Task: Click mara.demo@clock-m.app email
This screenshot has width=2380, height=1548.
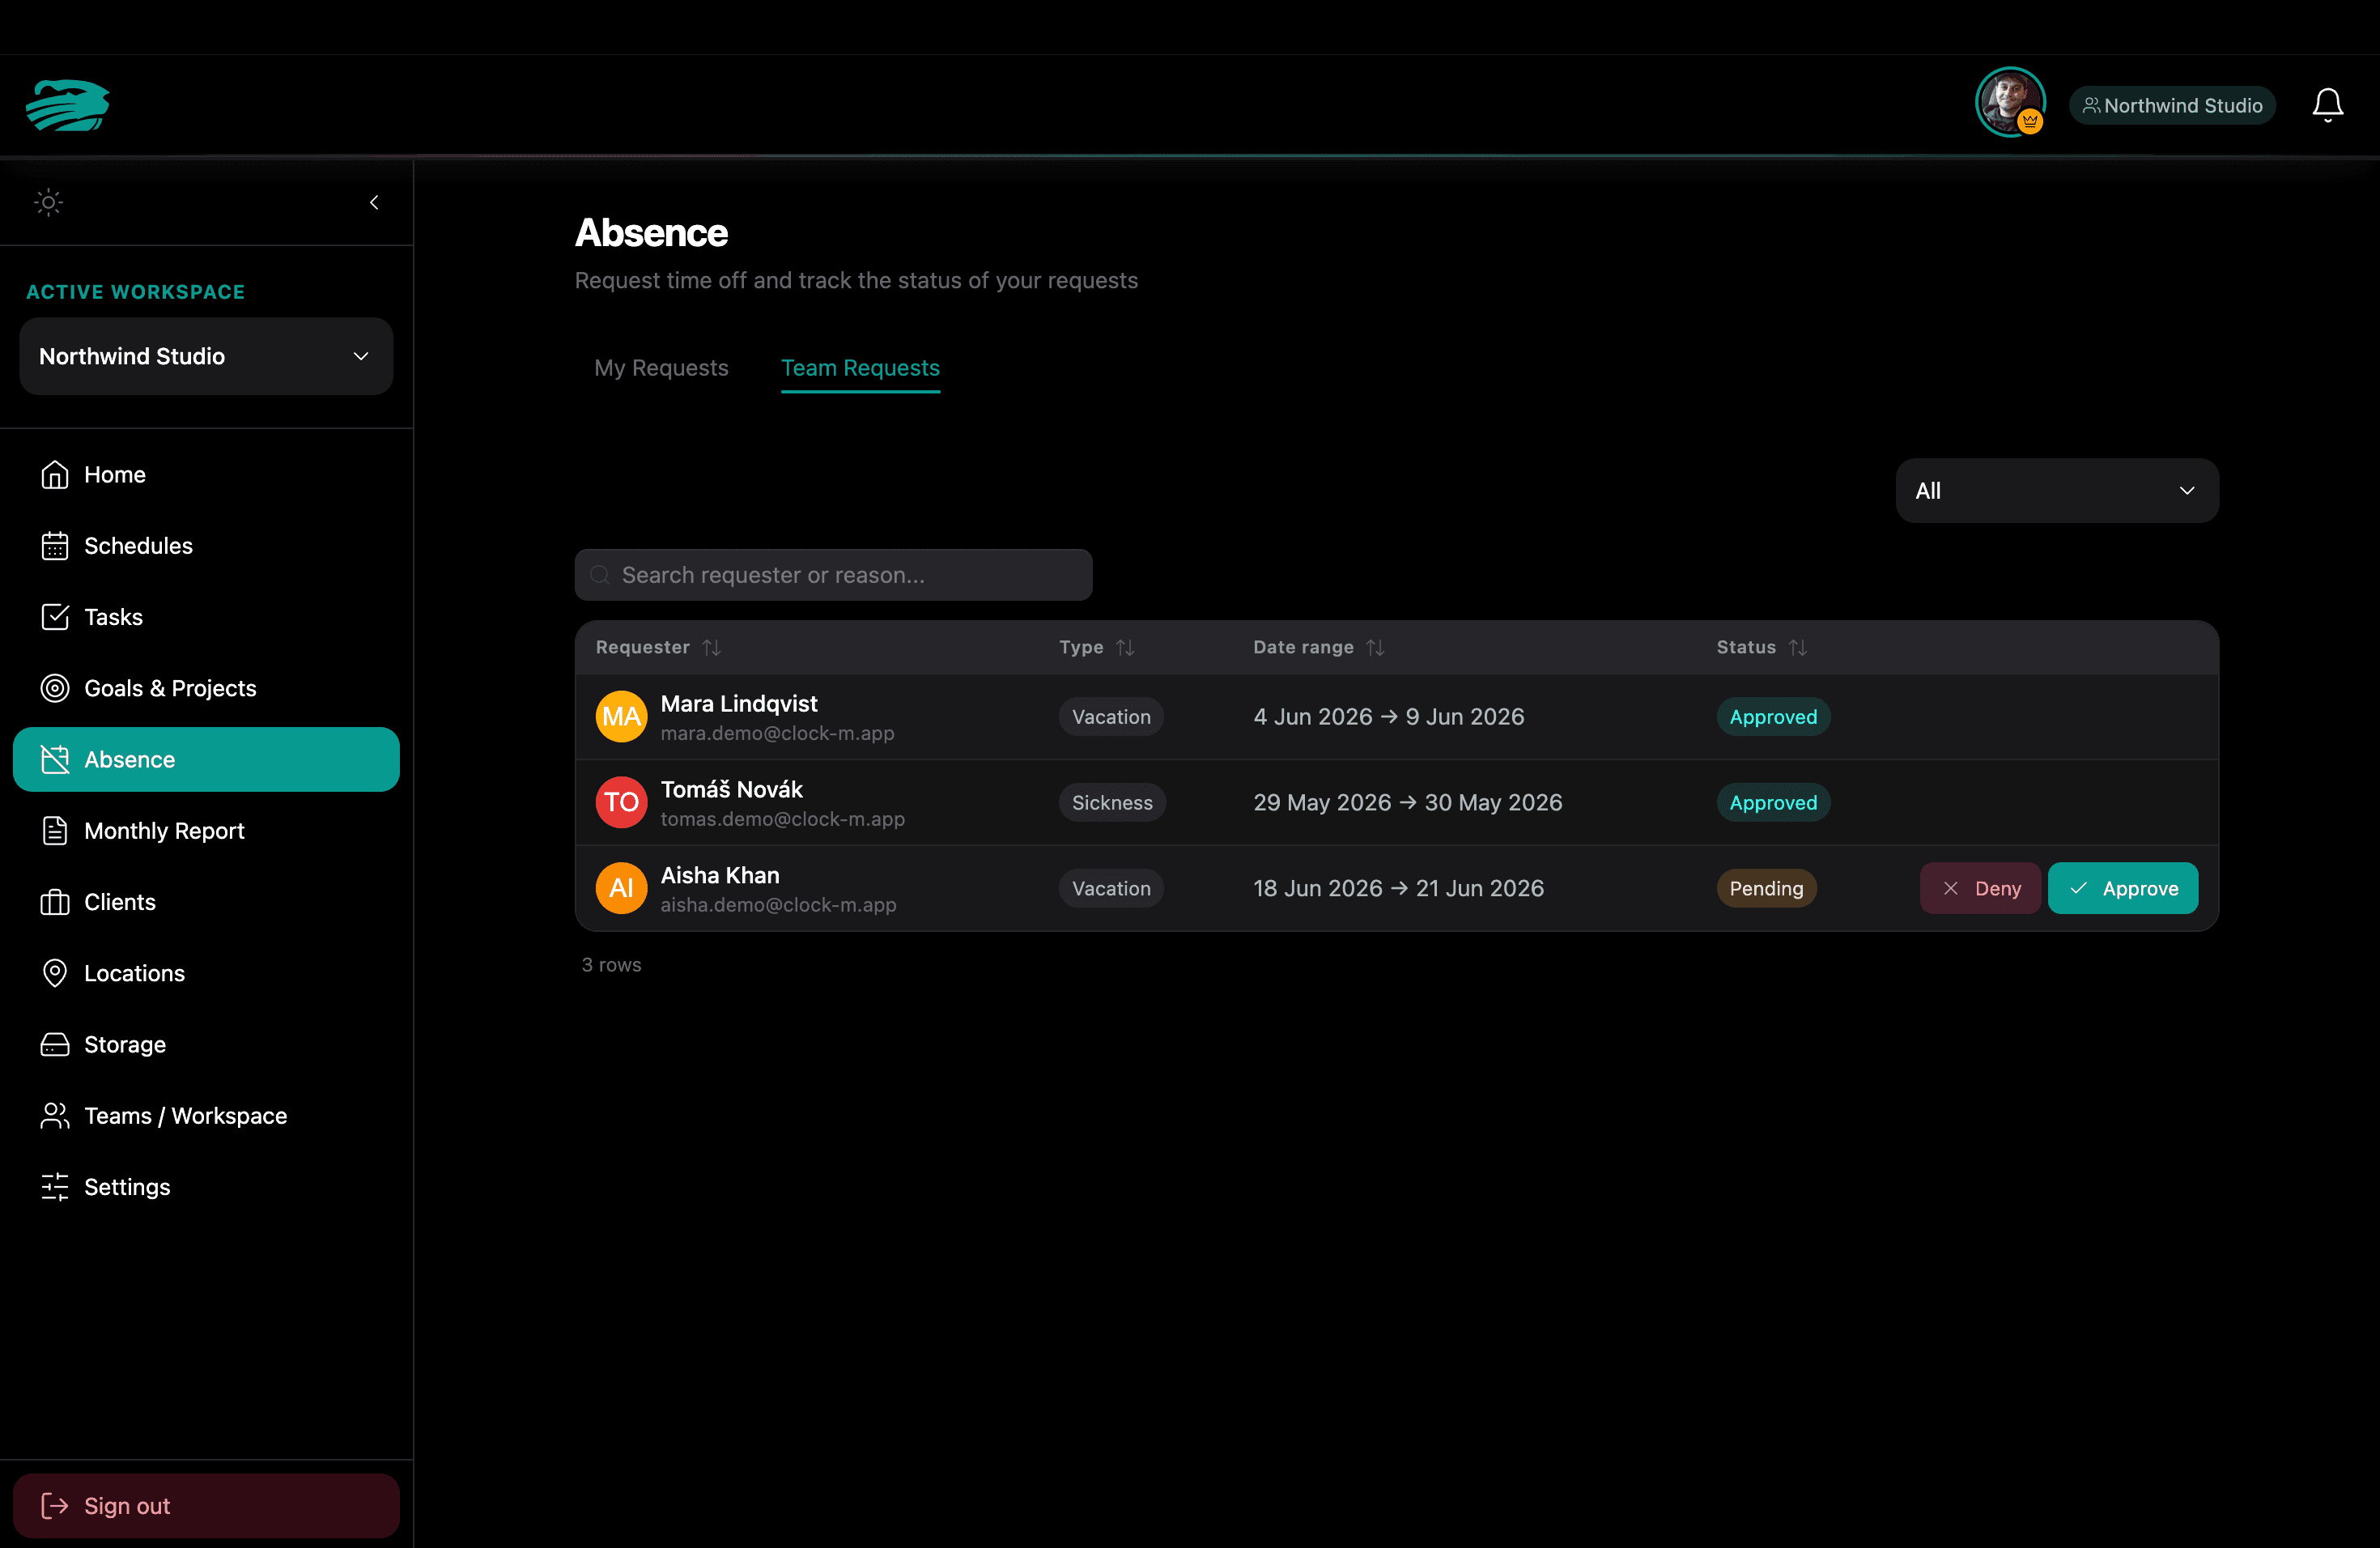Action: click(777, 733)
